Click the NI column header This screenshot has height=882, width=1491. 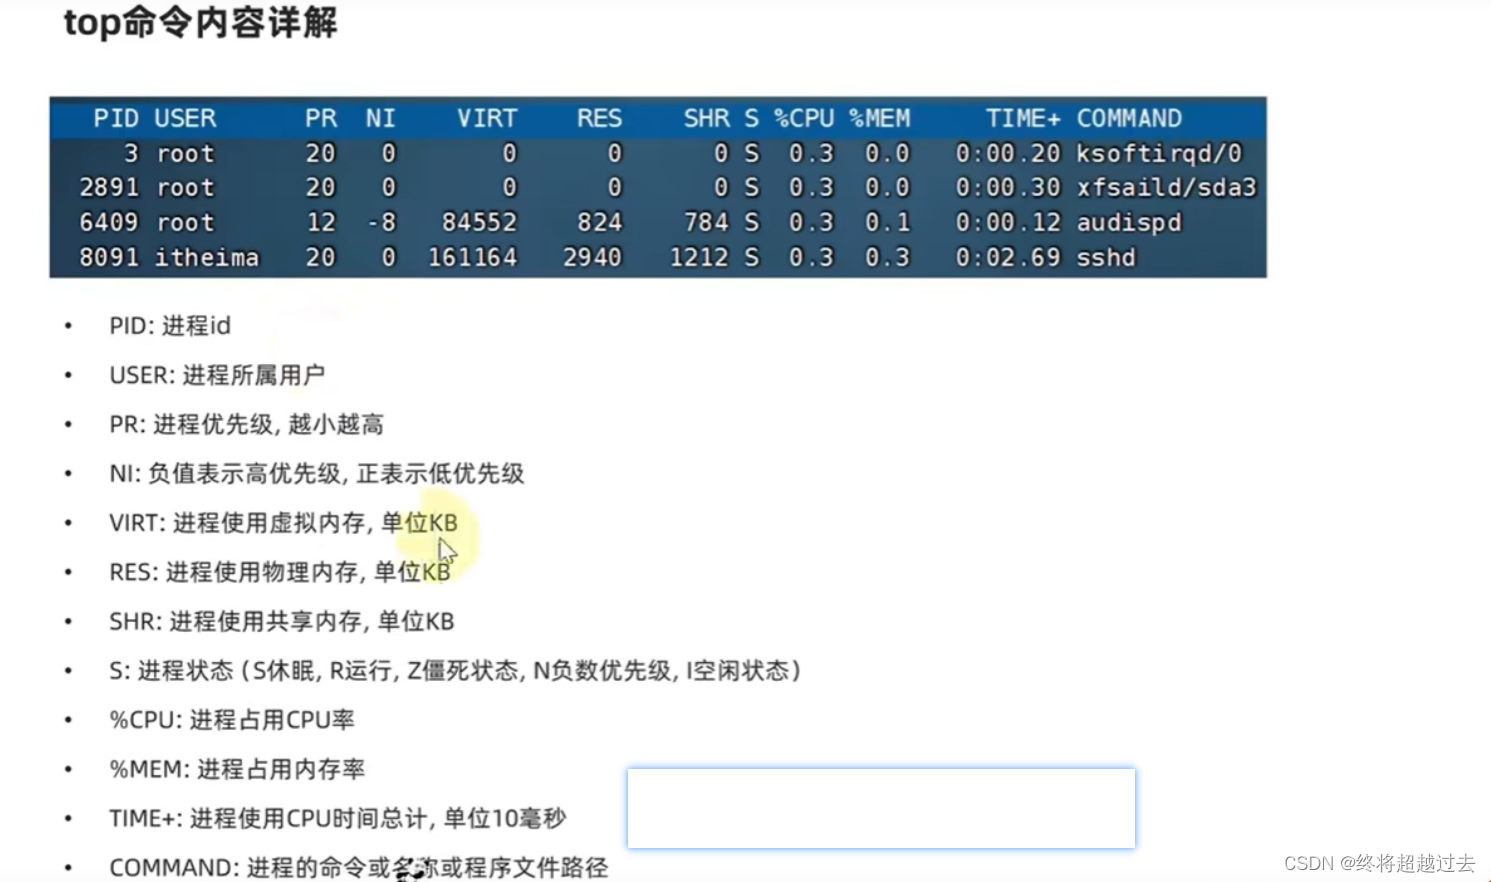click(380, 118)
